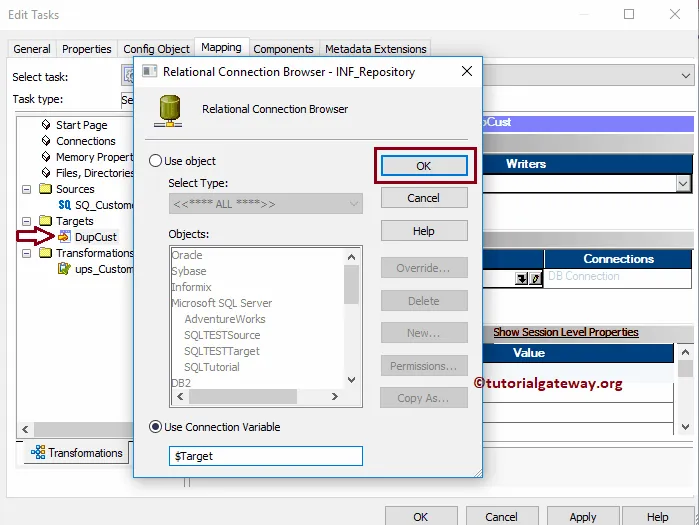Click the New... button

[424, 333]
